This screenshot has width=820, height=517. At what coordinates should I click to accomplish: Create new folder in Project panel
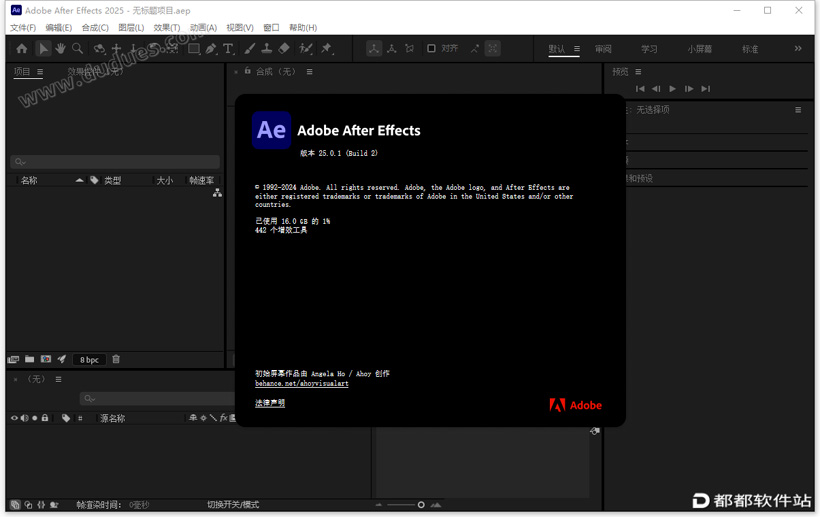point(30,359)
